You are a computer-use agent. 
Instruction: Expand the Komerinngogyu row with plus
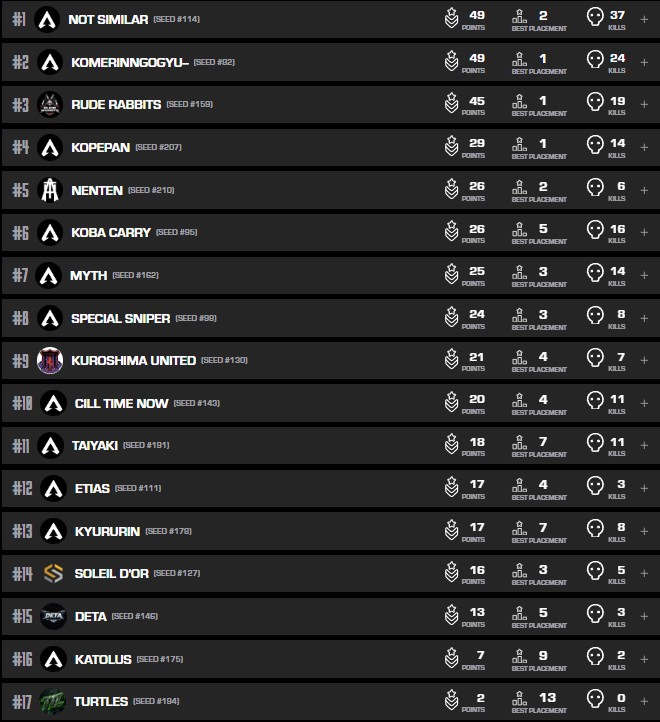coord(644,62)
